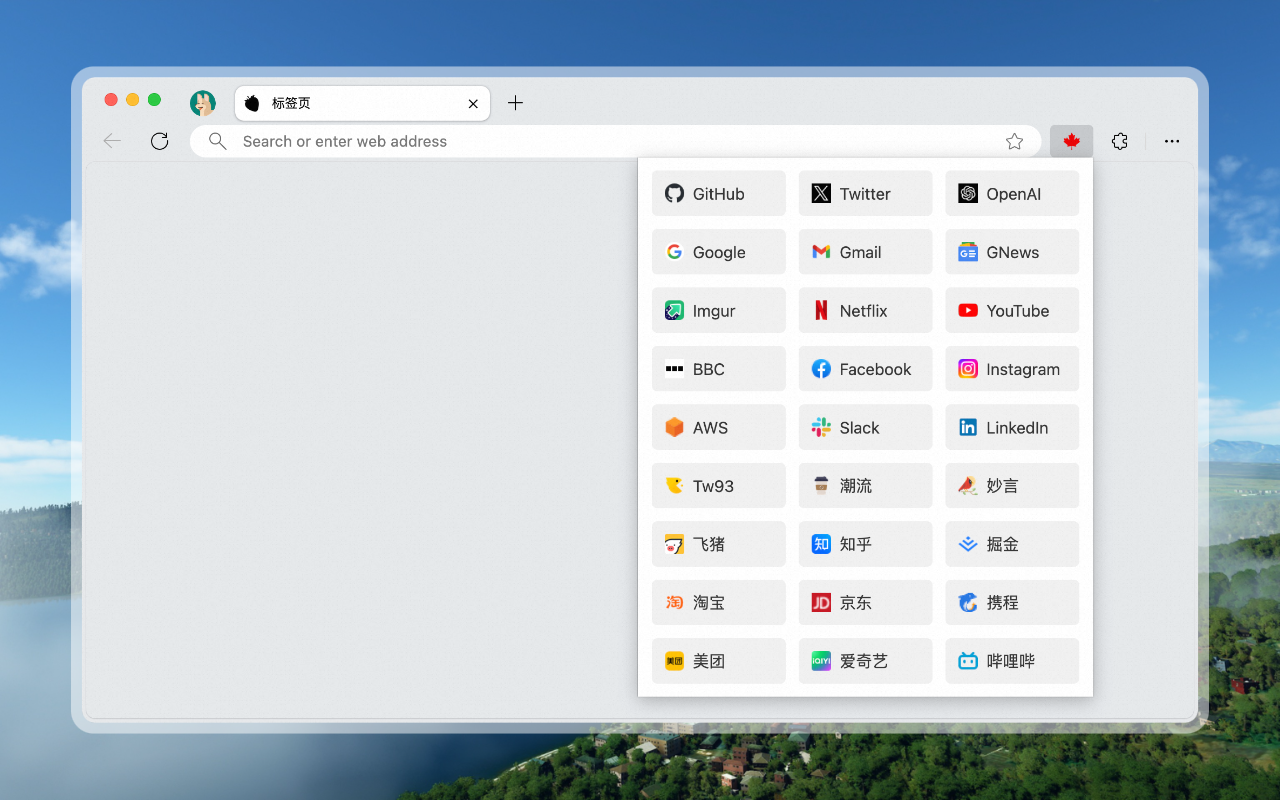Open the GitHub shortcut

(718, 193)
